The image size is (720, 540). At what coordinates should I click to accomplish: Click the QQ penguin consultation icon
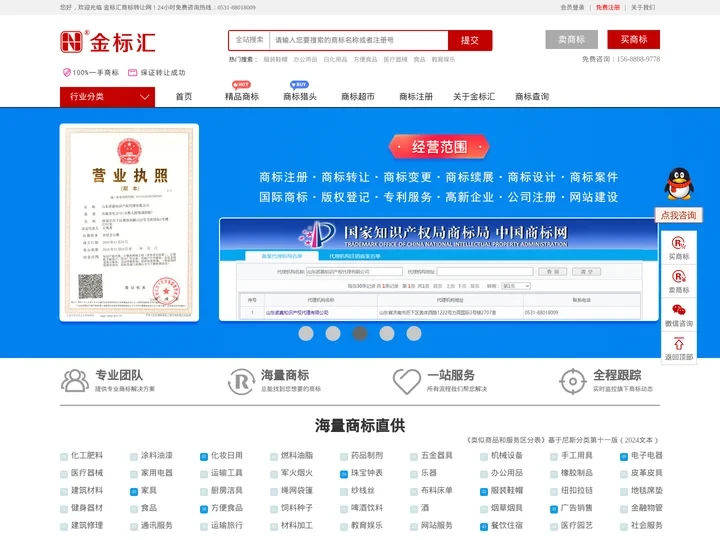coord(679,184)
